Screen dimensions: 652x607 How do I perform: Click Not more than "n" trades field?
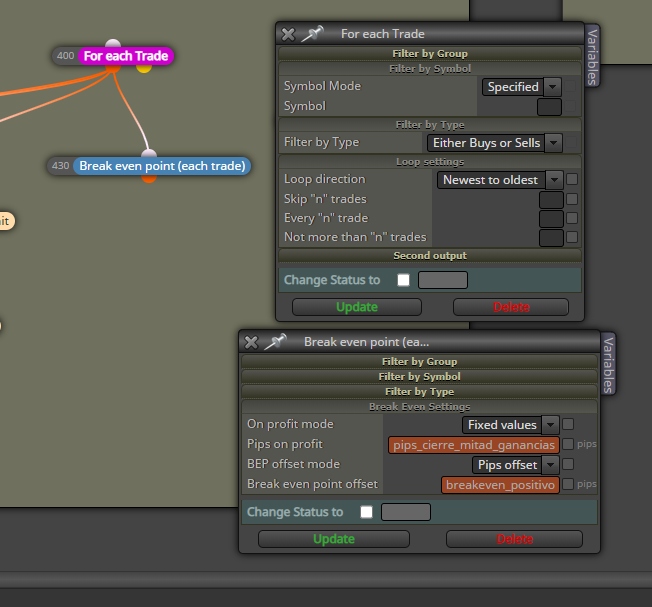pos(551,238)
